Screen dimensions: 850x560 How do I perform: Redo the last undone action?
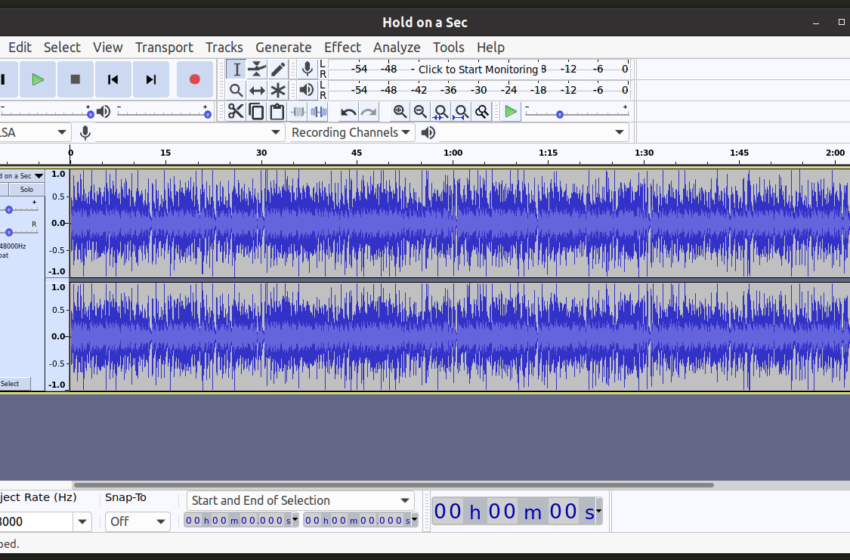coord(369,112)
